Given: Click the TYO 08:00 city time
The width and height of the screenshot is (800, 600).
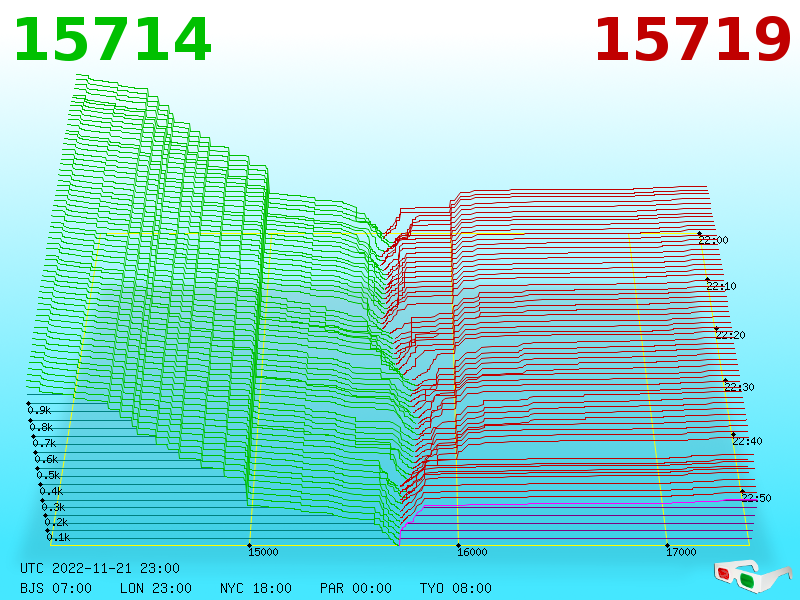Looking at the screenshot, I should click(456, 588).
